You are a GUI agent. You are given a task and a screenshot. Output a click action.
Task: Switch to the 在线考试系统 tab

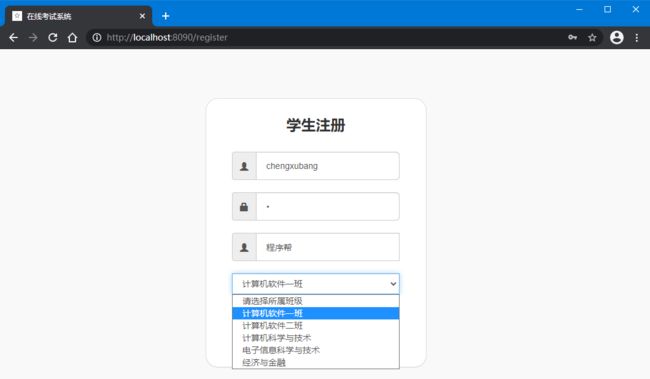click(x=79, y=16)
